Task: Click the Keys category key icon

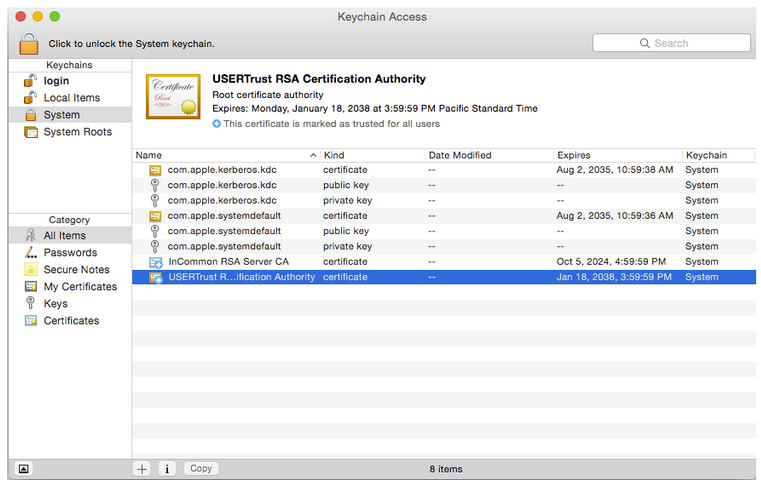Action: tap(31, 303)
